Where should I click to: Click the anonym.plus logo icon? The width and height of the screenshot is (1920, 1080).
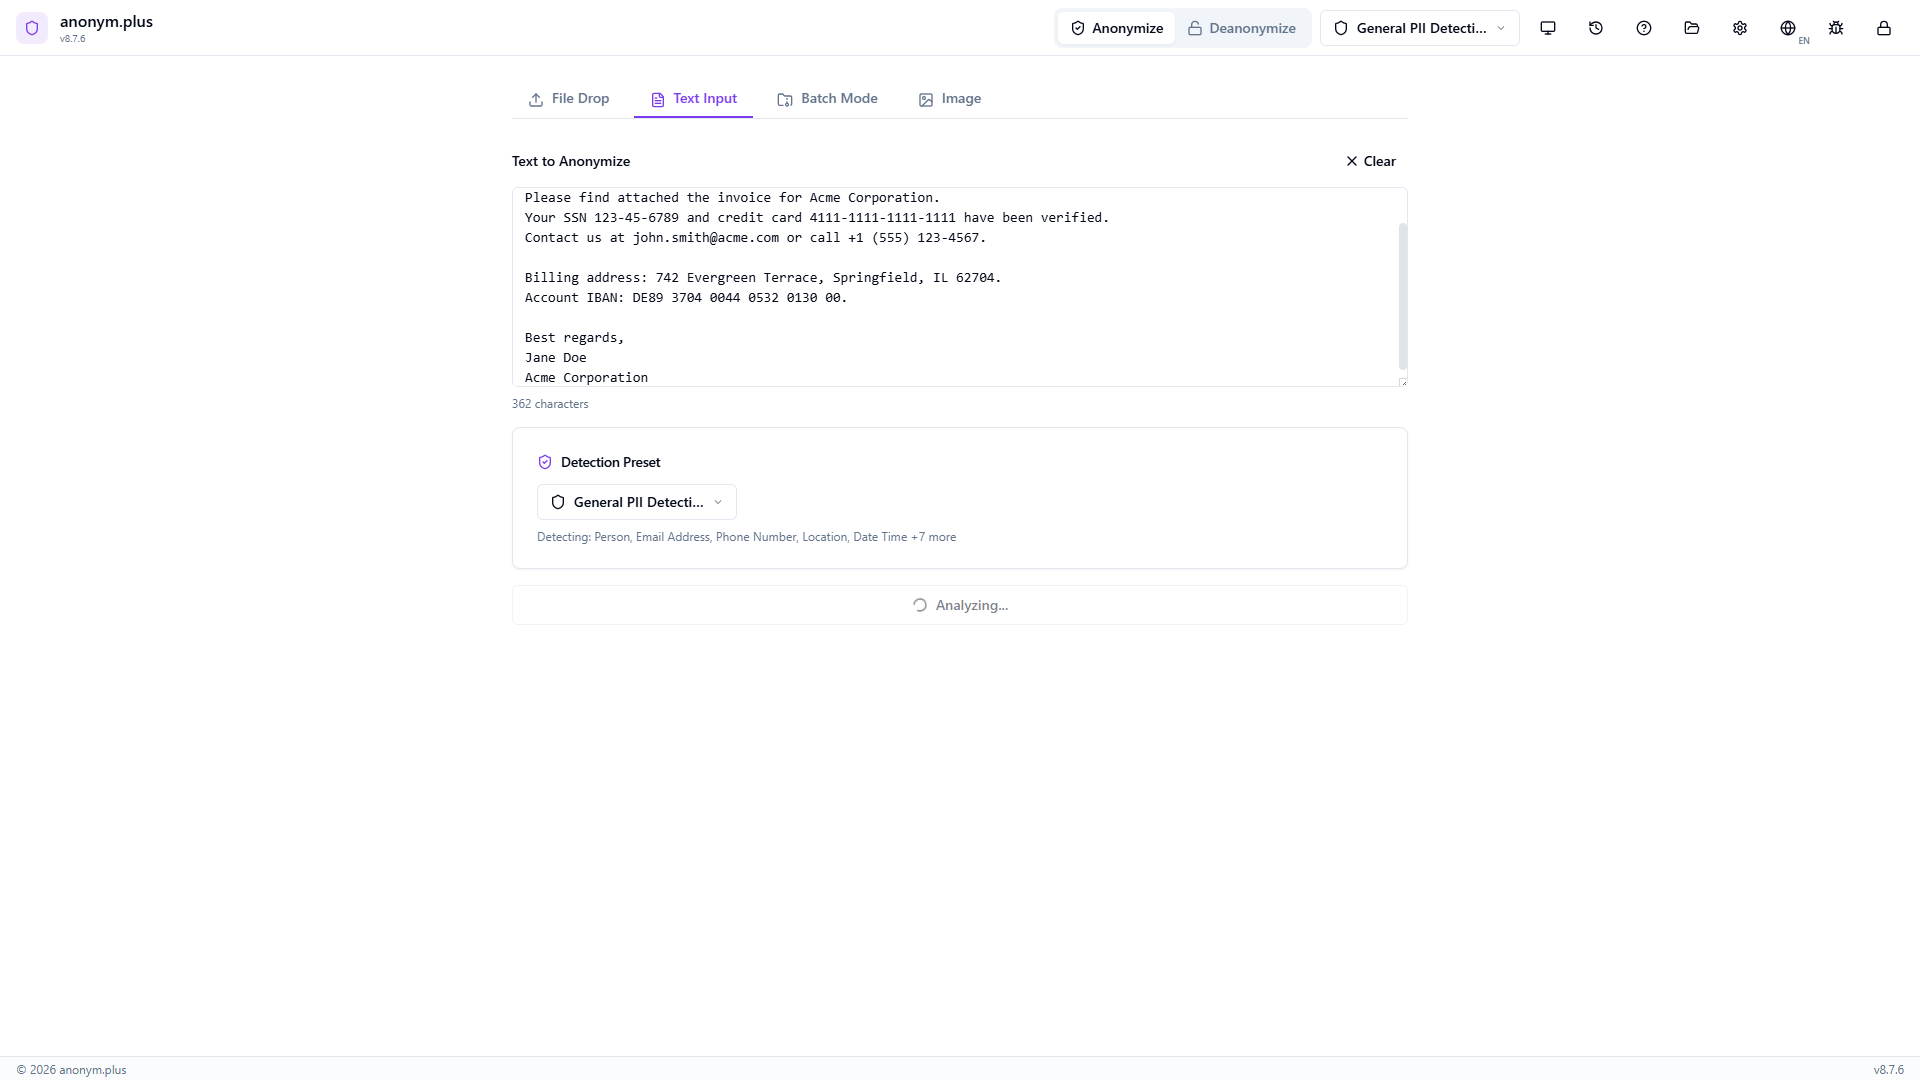[x=32, y=28]
